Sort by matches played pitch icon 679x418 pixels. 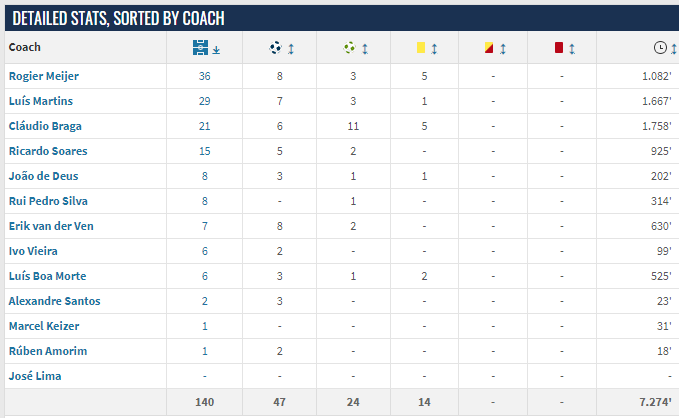click(x=200, y=48)
